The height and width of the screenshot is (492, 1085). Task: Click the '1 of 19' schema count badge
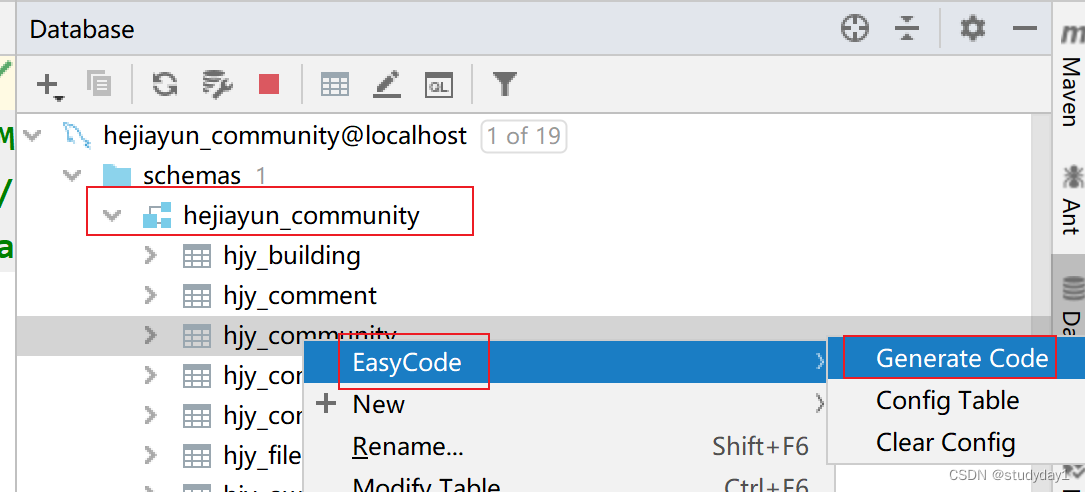pos(524,136)
